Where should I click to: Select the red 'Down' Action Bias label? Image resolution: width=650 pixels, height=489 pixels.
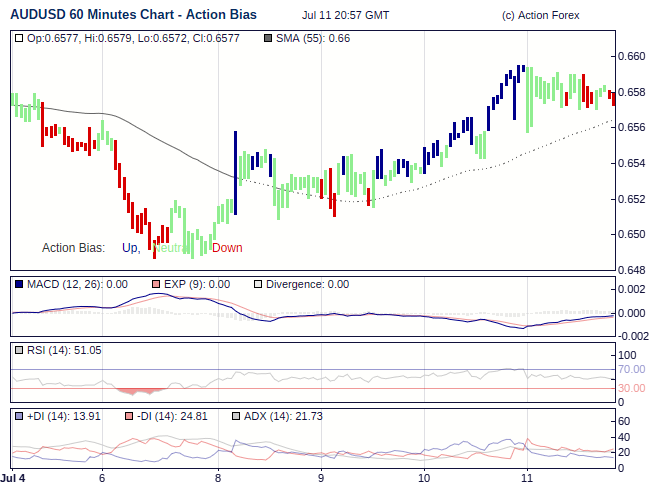(x=227, y=248)
